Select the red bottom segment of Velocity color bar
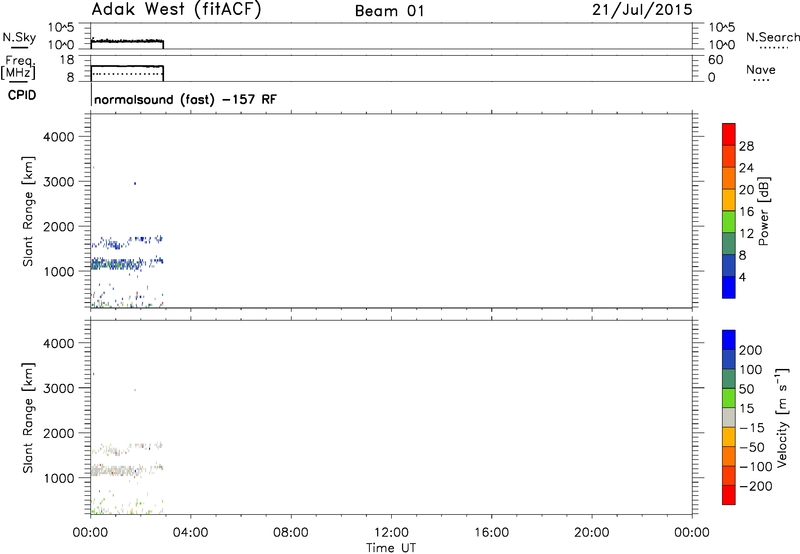Screen dimensions: 800x554 pos(729,495)
